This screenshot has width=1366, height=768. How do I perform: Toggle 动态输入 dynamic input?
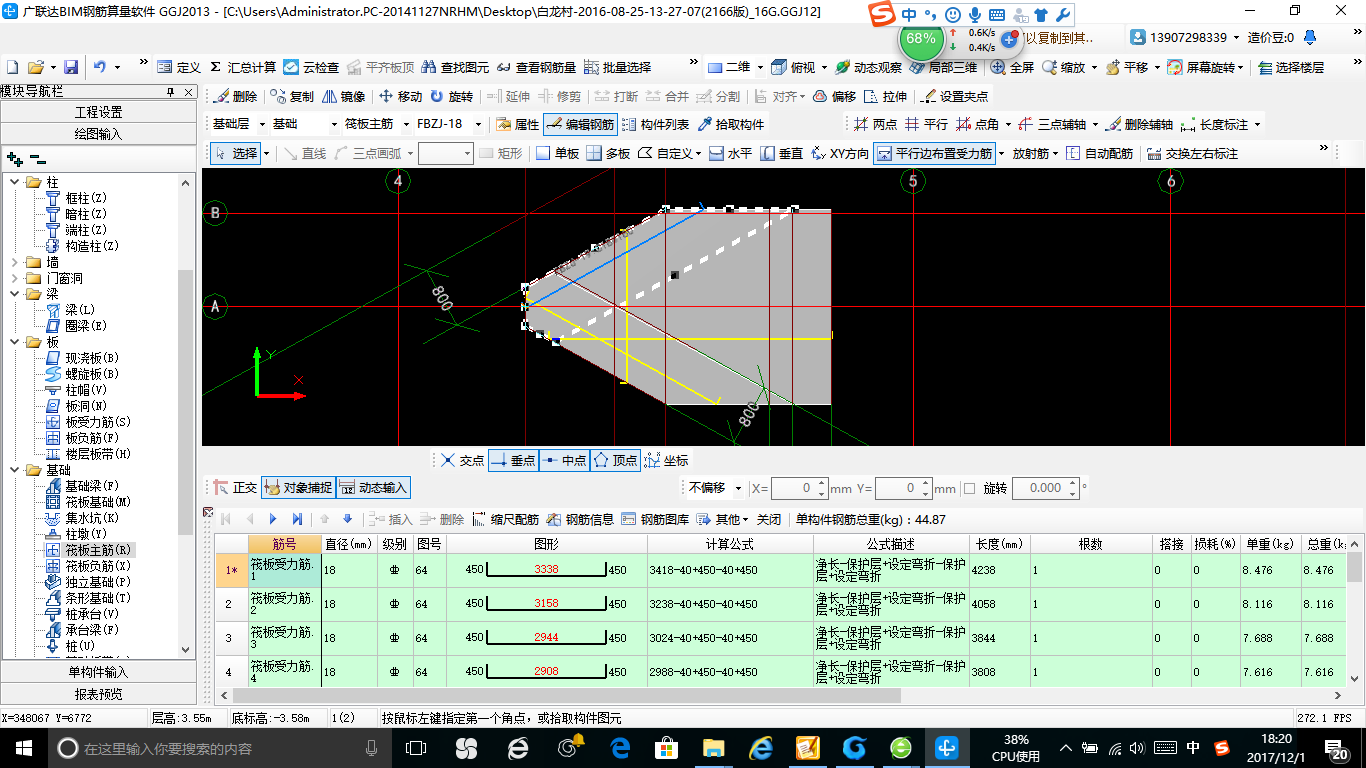[x=373, y=488]
